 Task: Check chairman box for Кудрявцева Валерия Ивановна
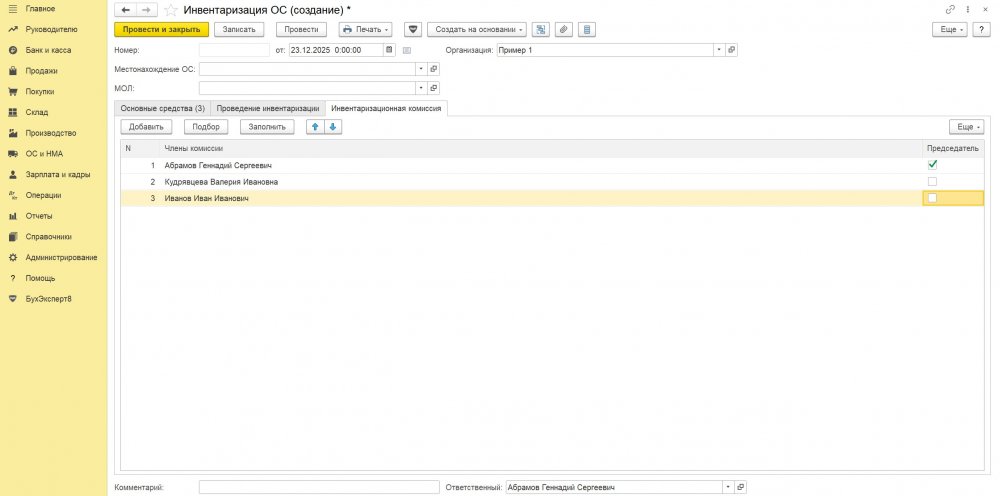click(x=933, y=181)
